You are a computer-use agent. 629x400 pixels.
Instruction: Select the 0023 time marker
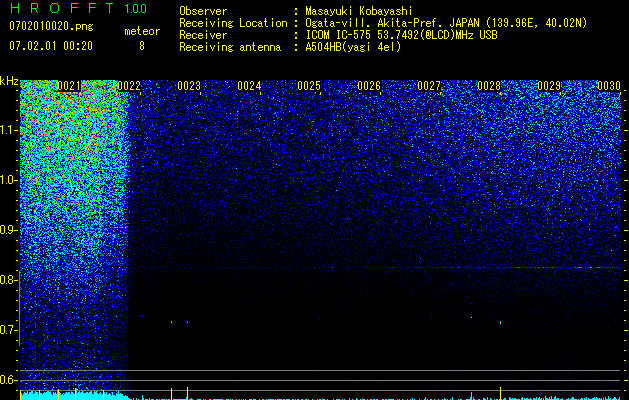189,86
